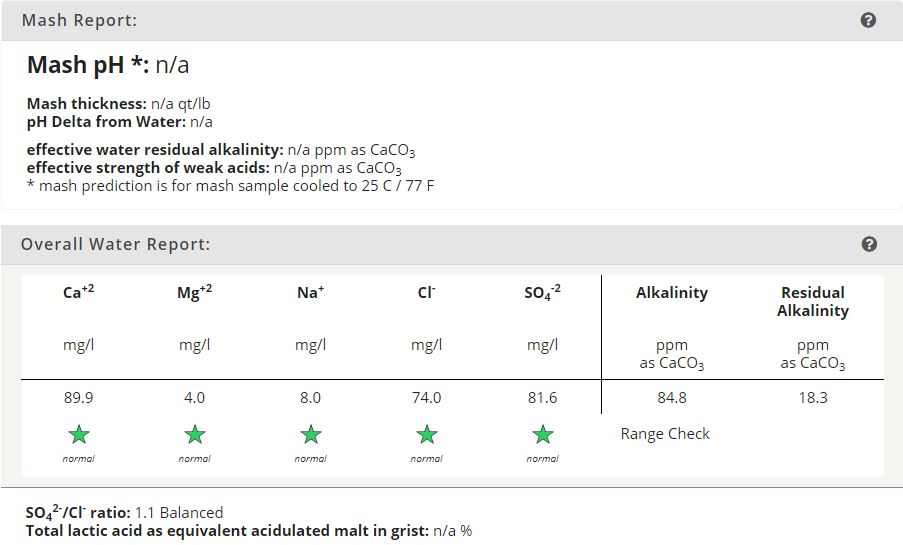Click the green star under Mg+2
The width and height of the screenshot is (903, 545).
pyautogui.click(x=195, y=434)
